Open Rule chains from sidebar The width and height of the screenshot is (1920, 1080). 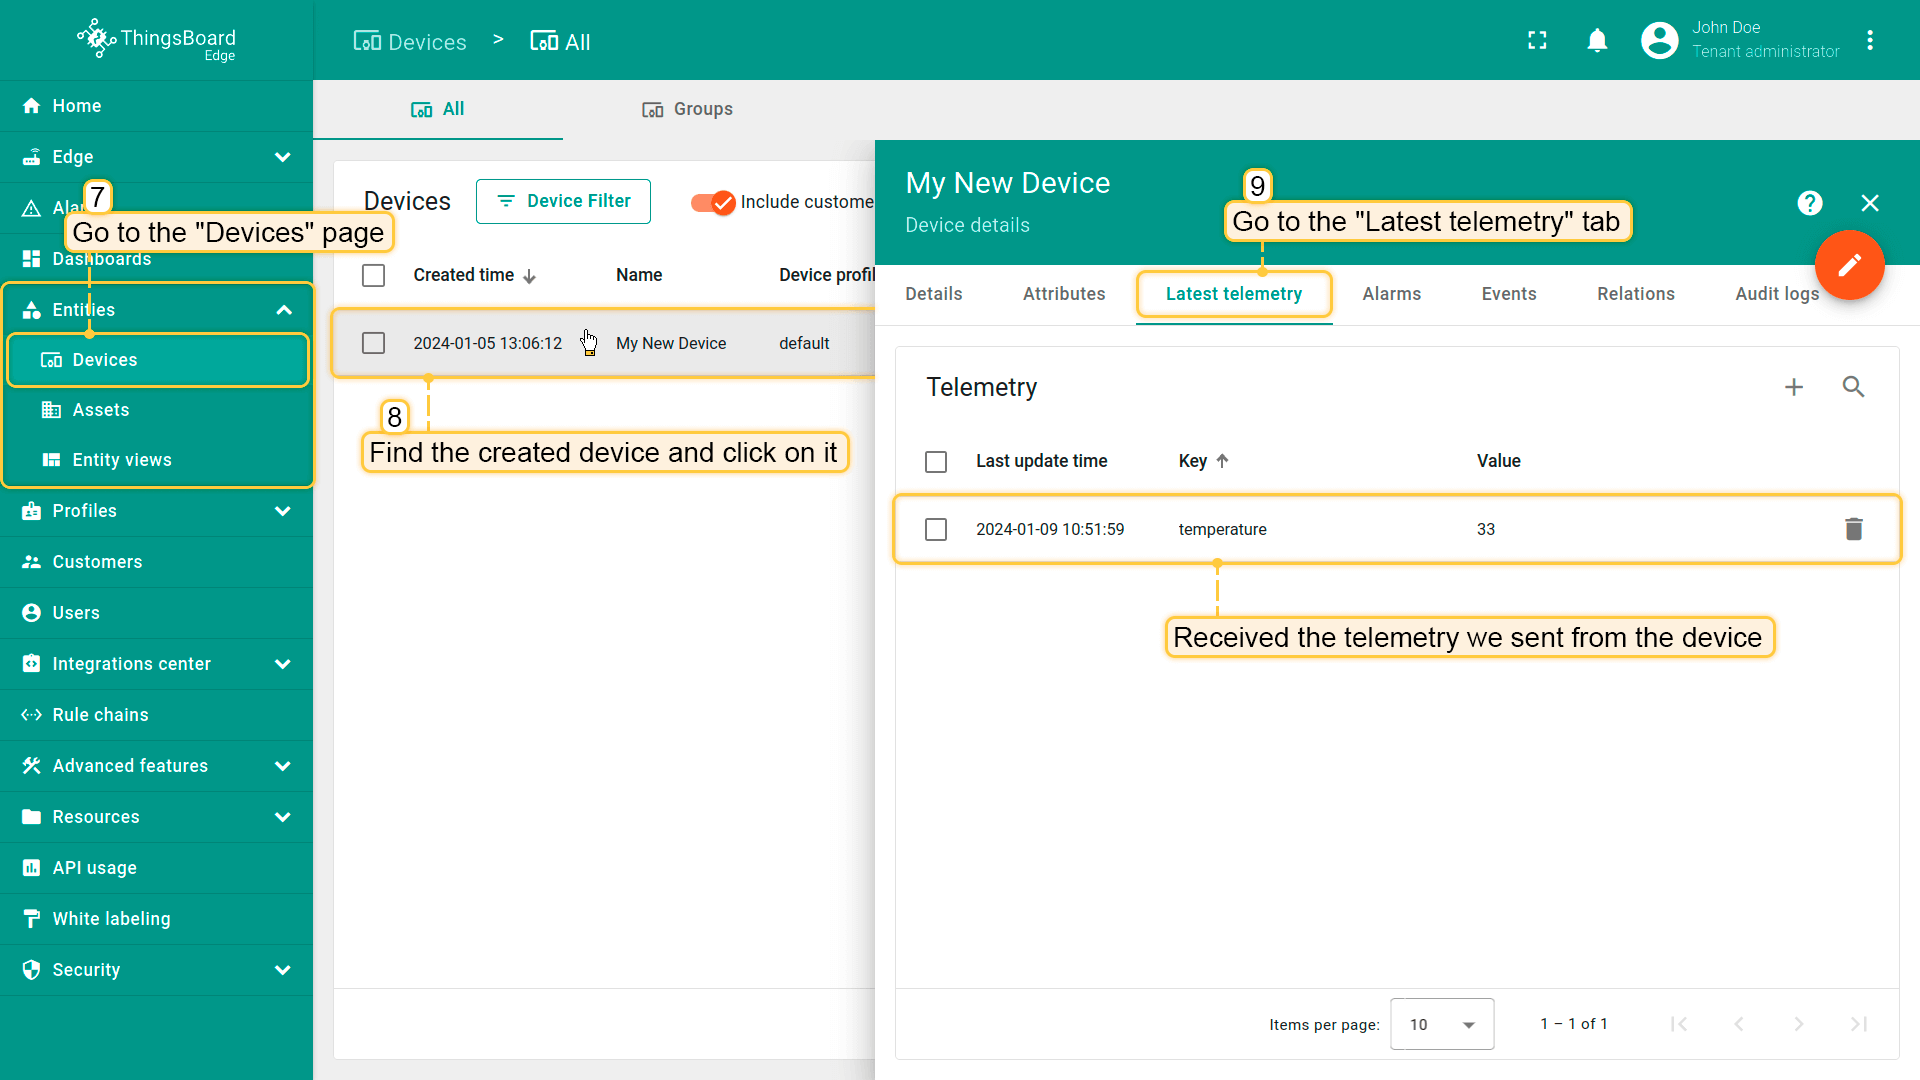tap(100, 715)
